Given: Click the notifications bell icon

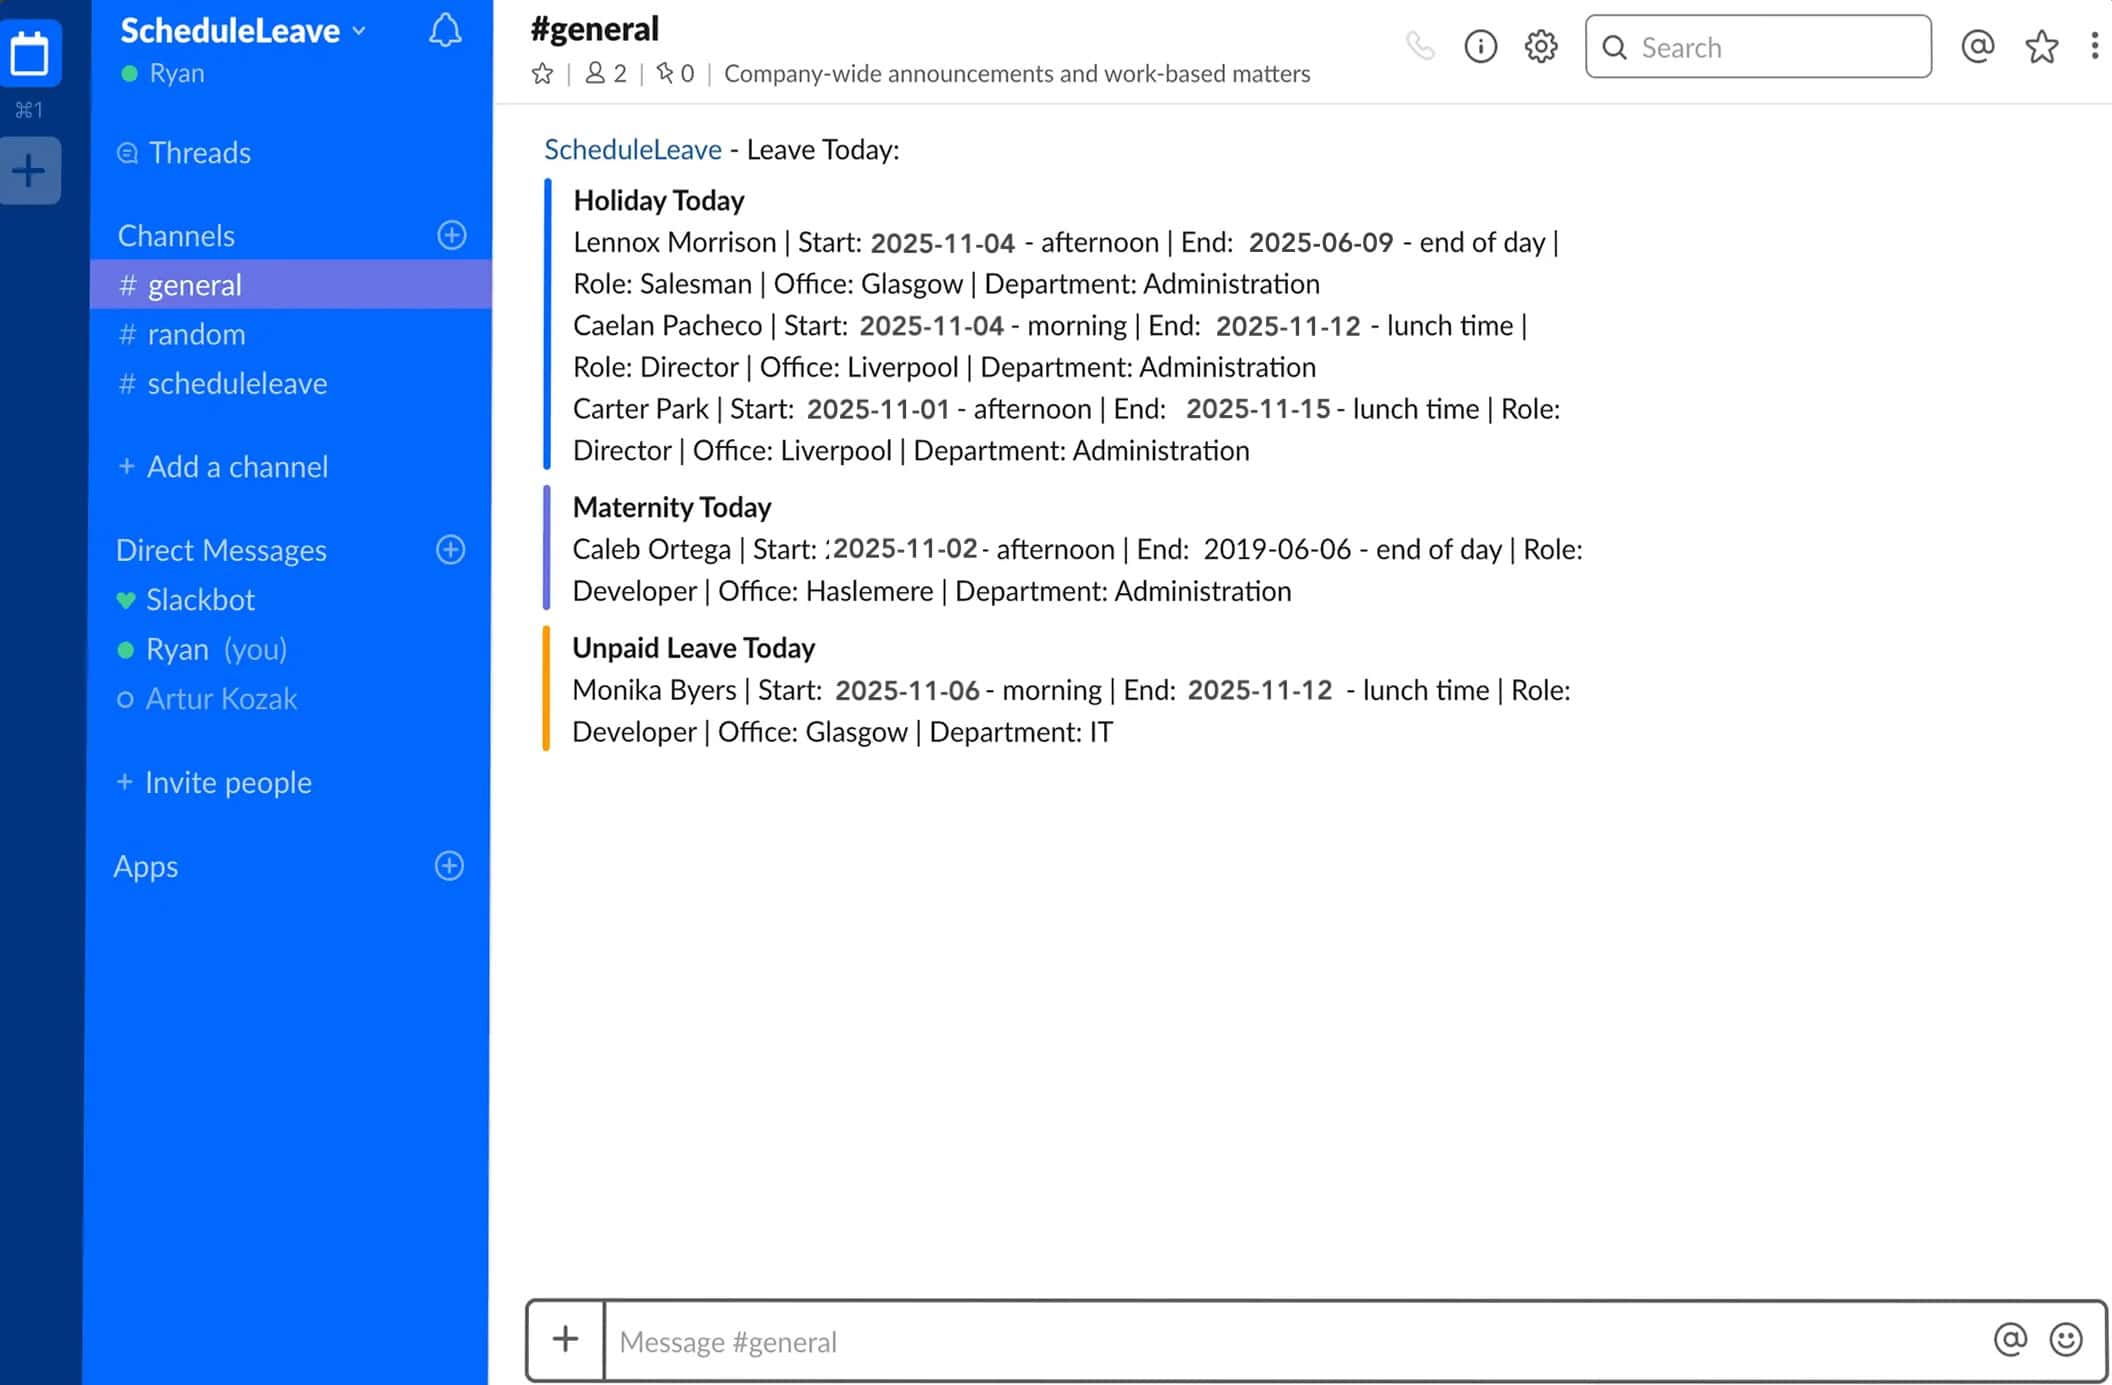Looking at the screenshot, I should pos(445,31).
